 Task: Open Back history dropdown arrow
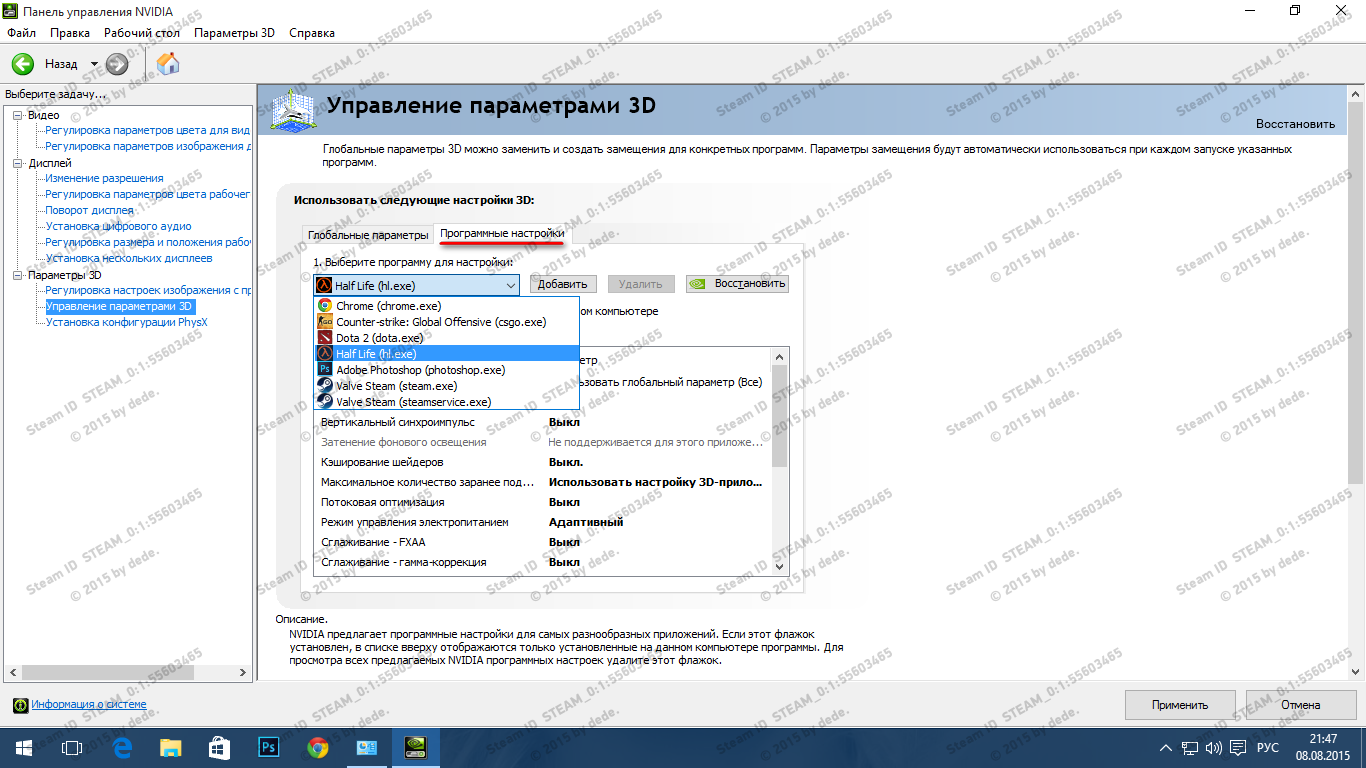(x=95, y=64)
